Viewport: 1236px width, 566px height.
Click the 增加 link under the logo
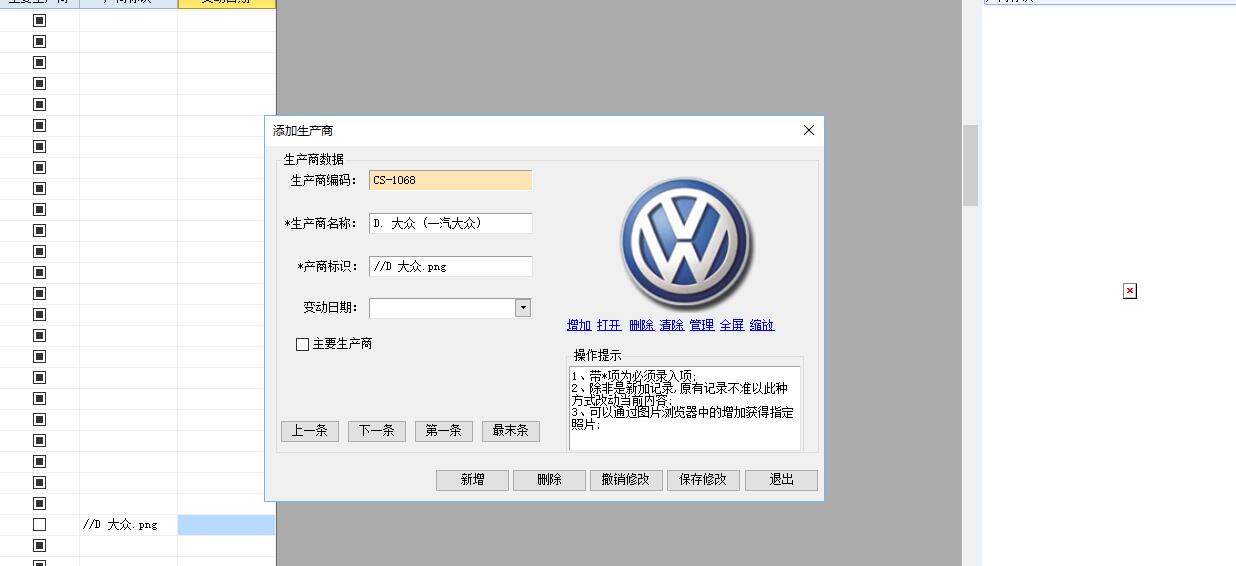(579, 325)
